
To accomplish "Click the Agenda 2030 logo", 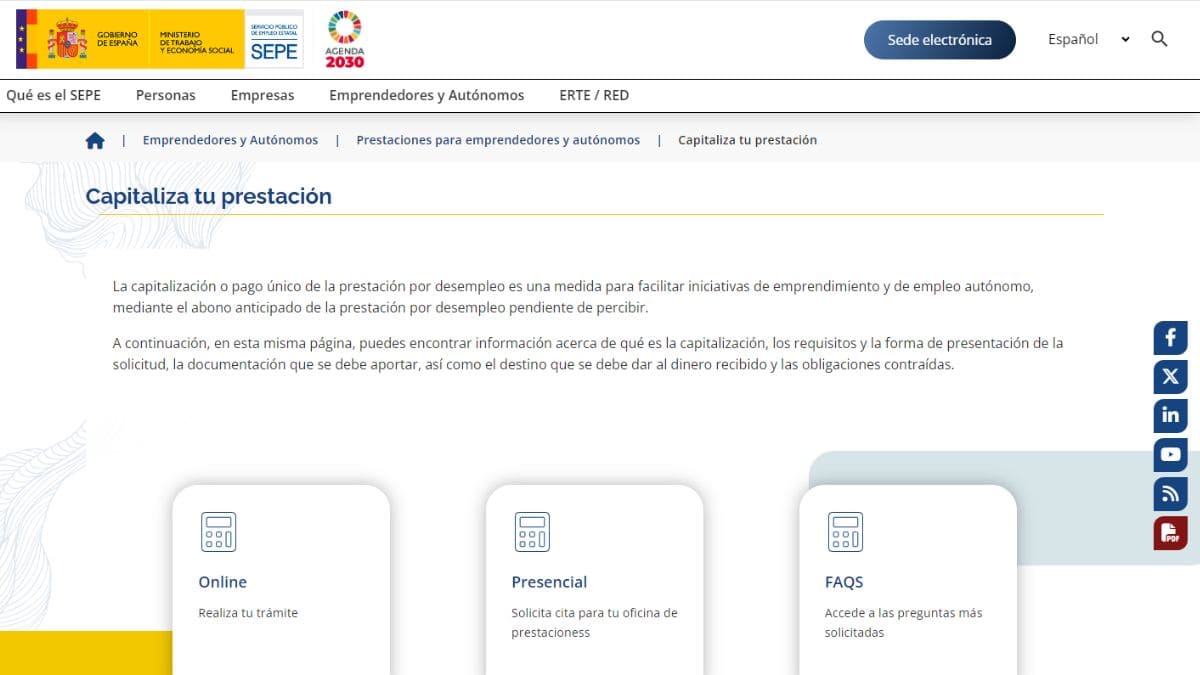I will point(345,39).
